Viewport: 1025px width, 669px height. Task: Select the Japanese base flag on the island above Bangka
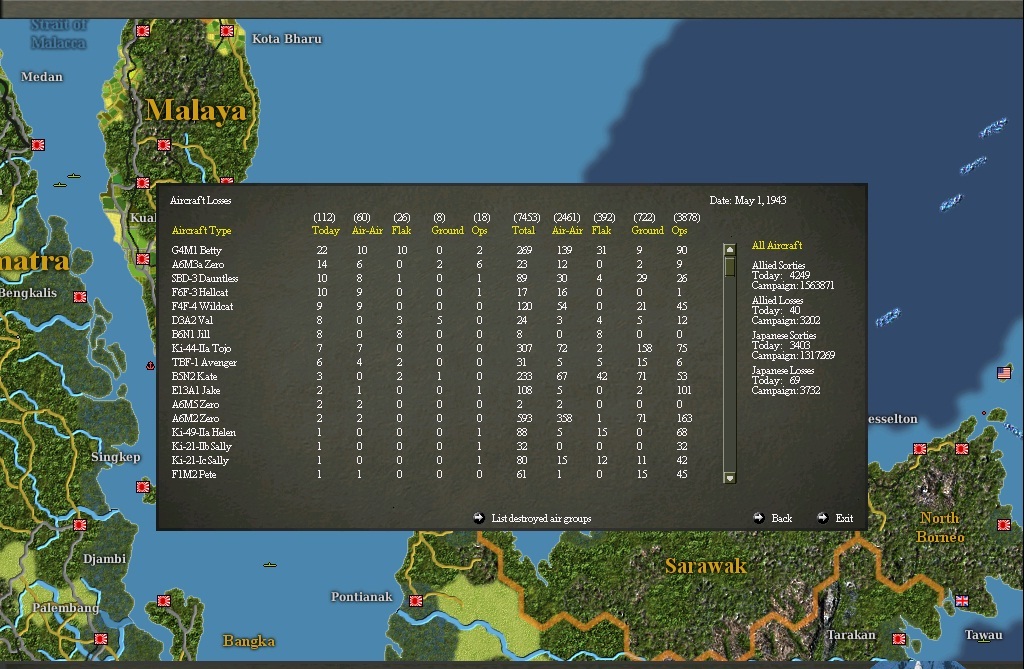(163, 600)
